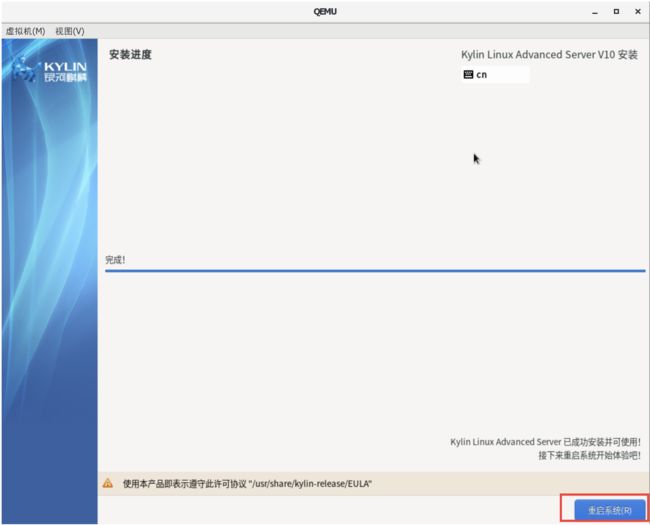The image size is (650, 525).
Task: Click the keyboard layout icon next to cn
Action: pyautogui.click(x=468, y=75)
